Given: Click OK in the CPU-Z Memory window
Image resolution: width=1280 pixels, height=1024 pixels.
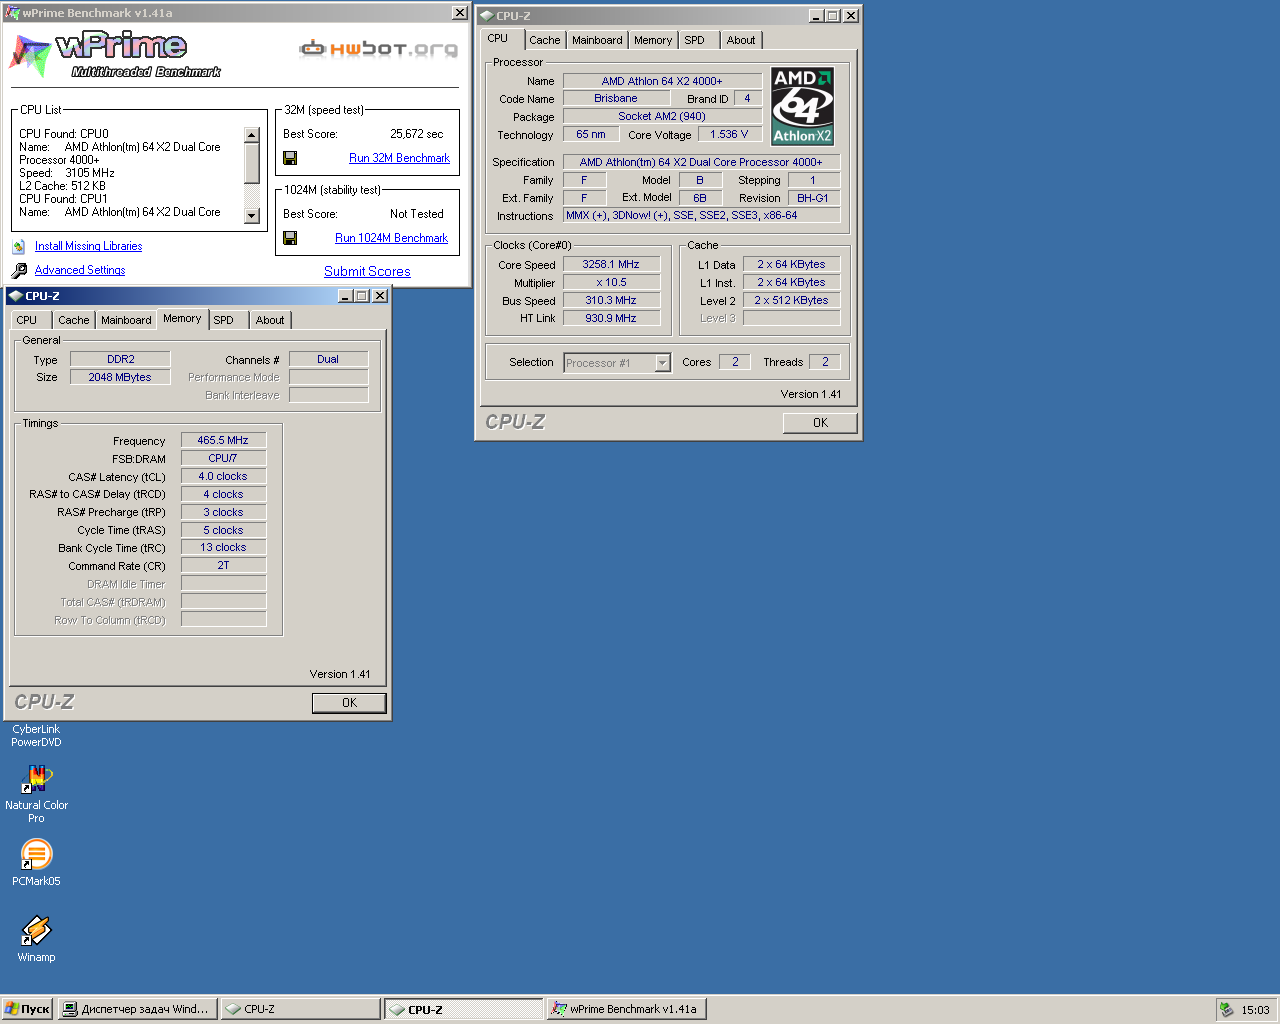Looking at the screenshot, I should (349, 703).
